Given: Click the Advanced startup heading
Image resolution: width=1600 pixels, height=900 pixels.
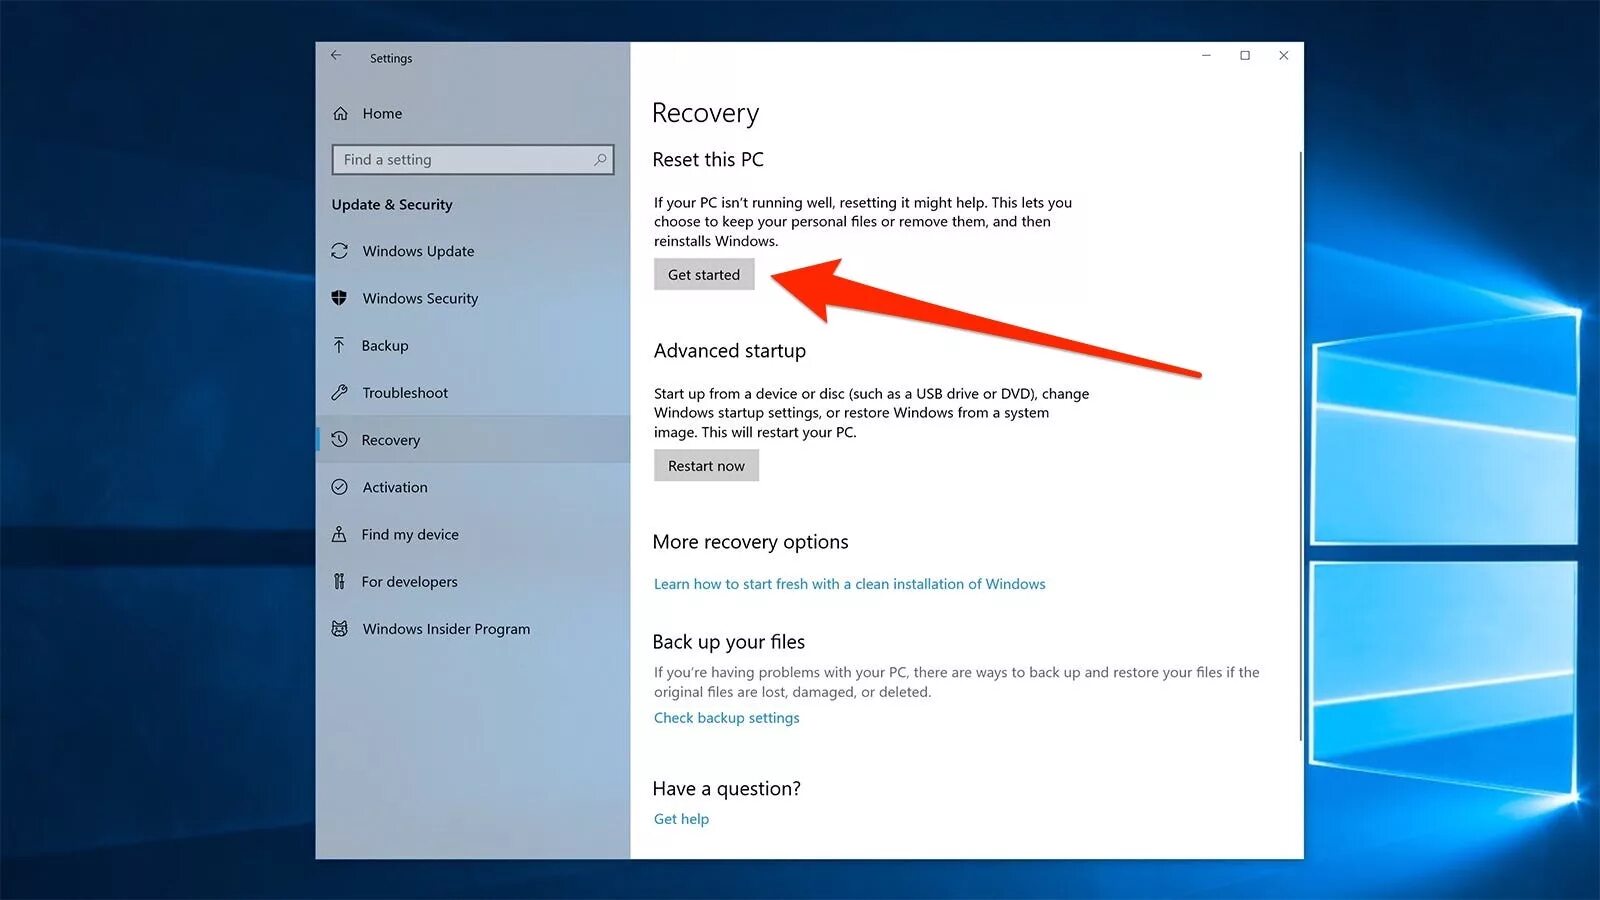Looking at the screenshot, I should coord(730,351).
